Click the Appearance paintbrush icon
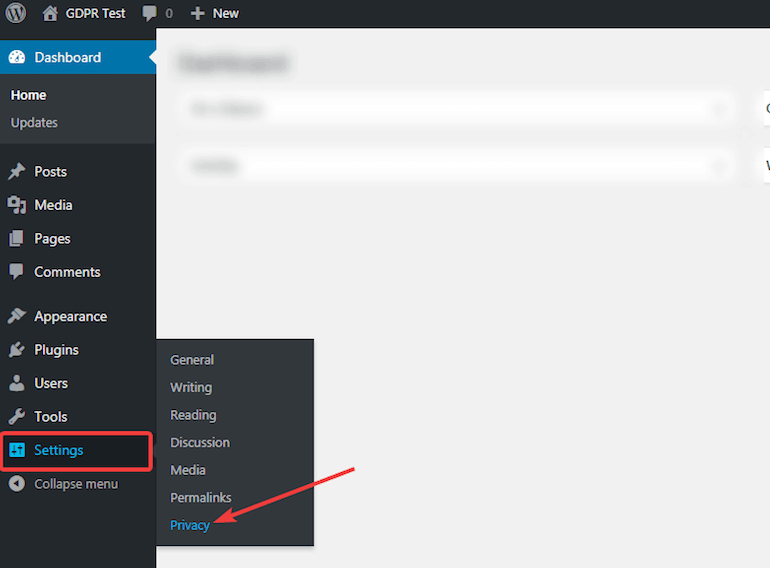 (x=17, y=316)
